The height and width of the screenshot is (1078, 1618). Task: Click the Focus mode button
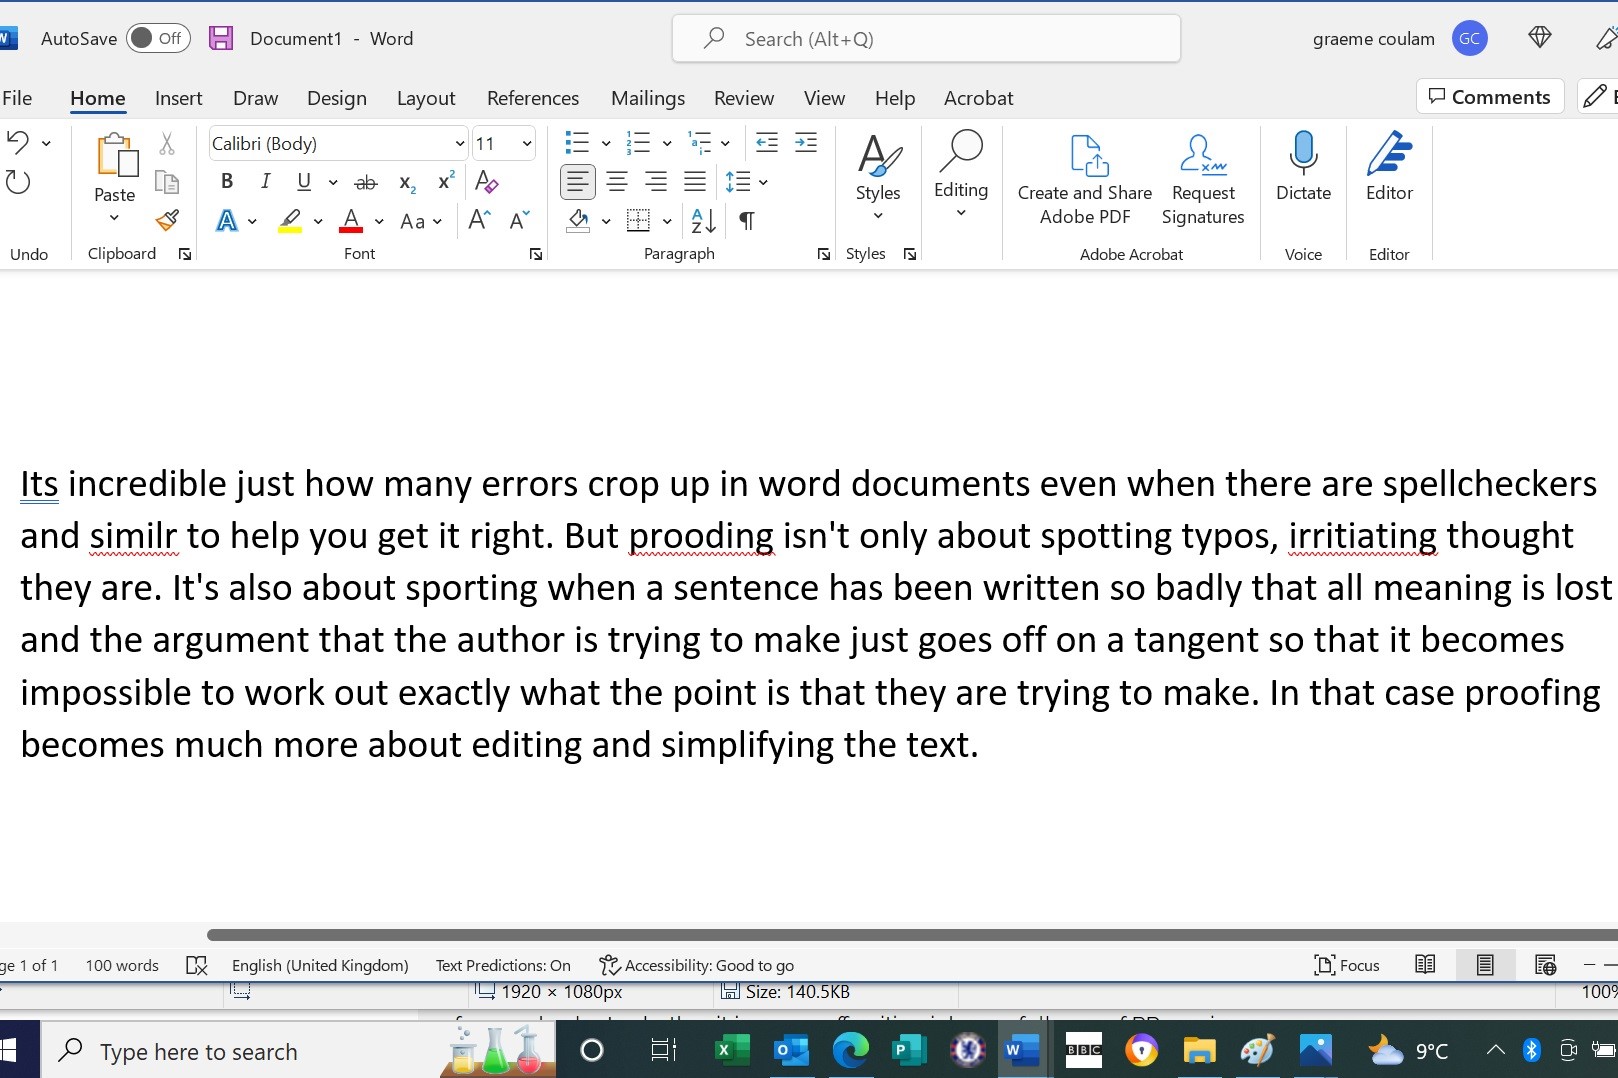click(1346, 965)
